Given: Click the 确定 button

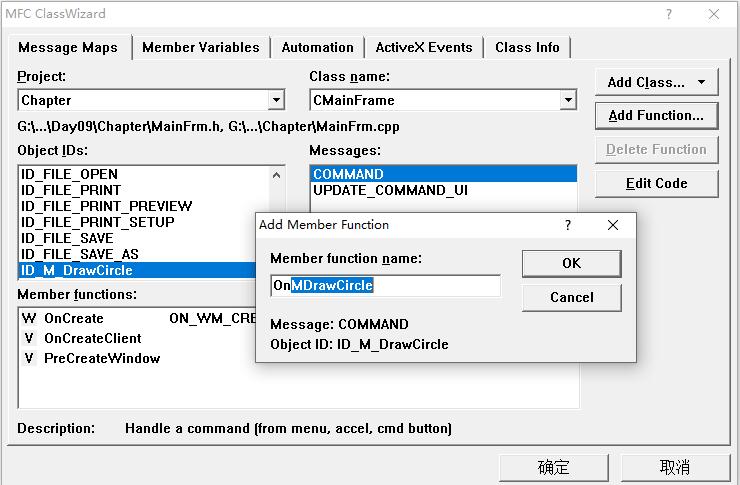Looking at the screenshot, I should coord(554,468).
